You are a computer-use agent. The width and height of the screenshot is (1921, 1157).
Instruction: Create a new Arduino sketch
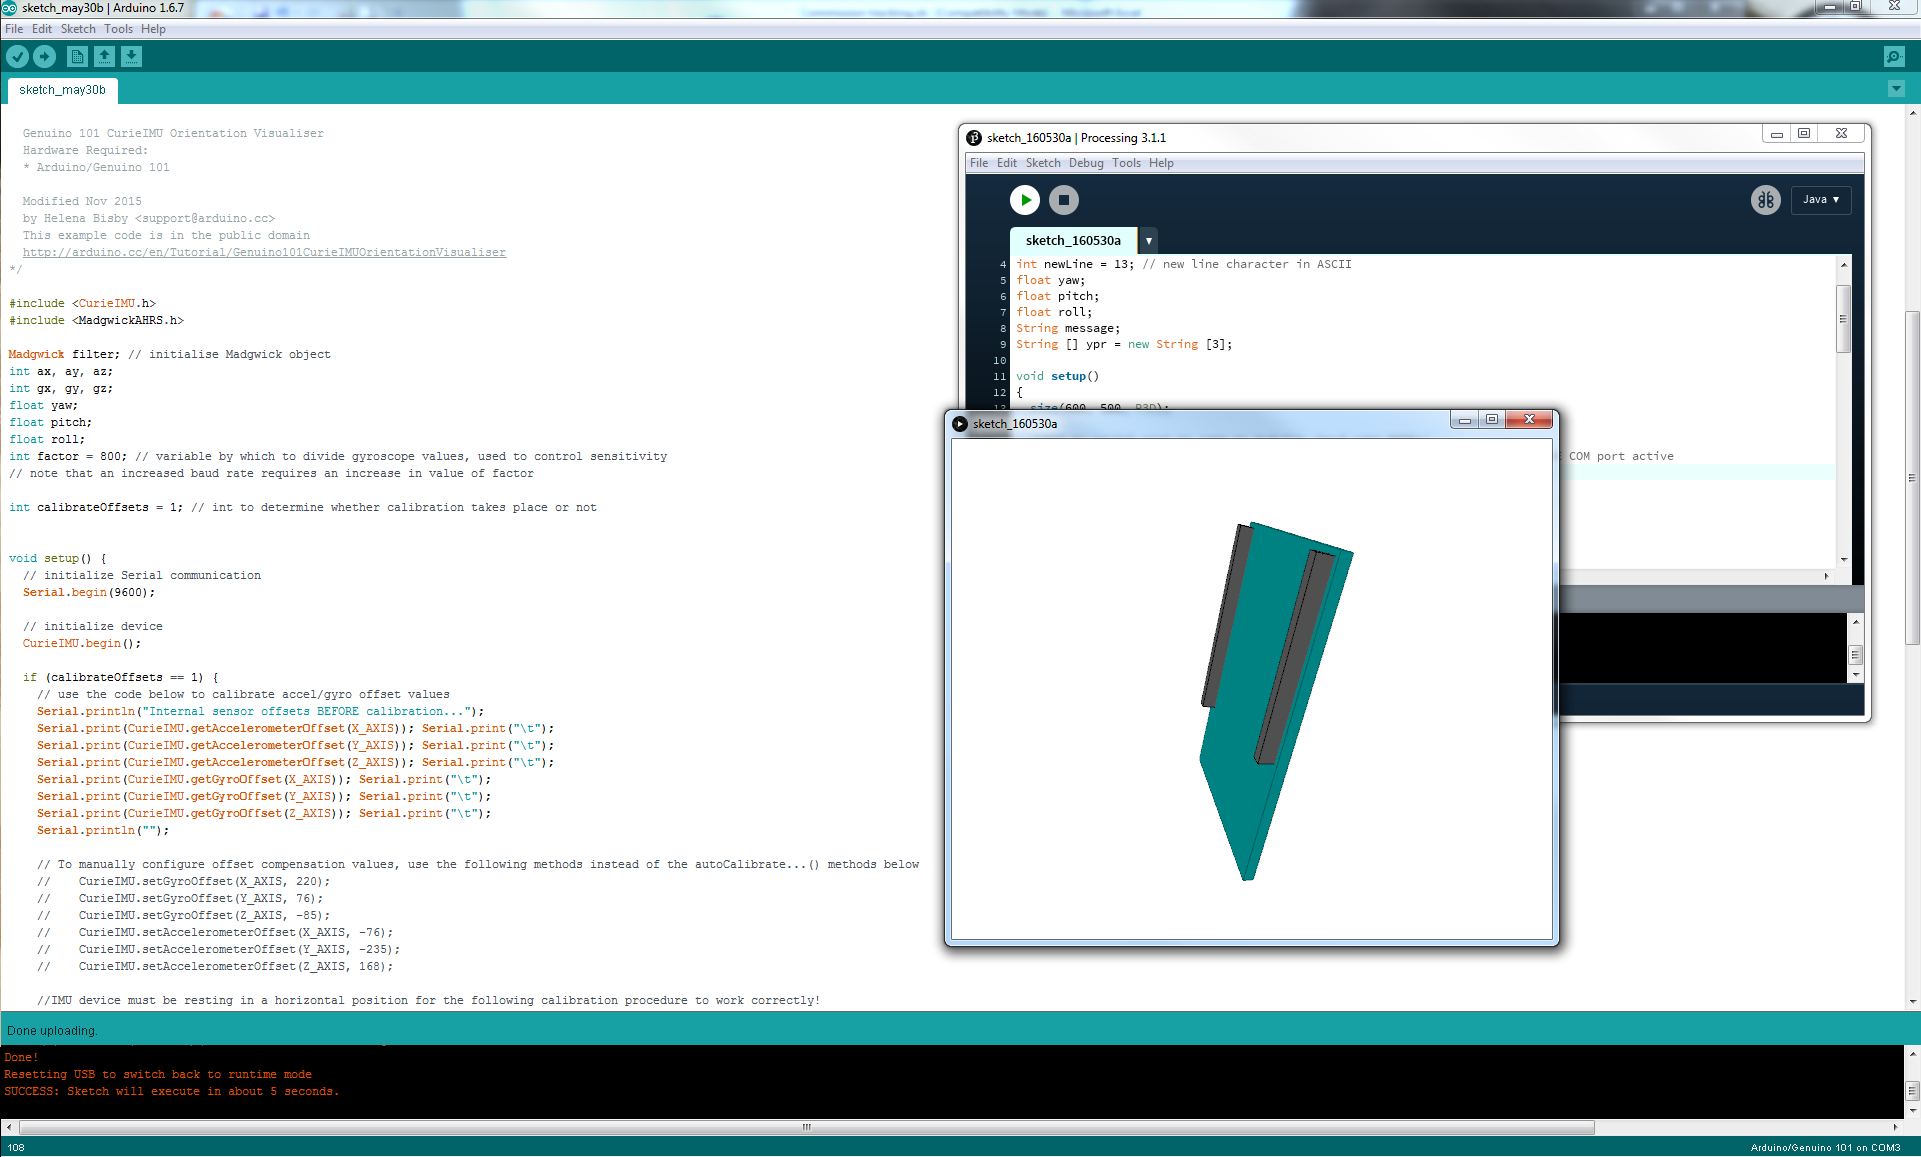click(x=77, y=57)
